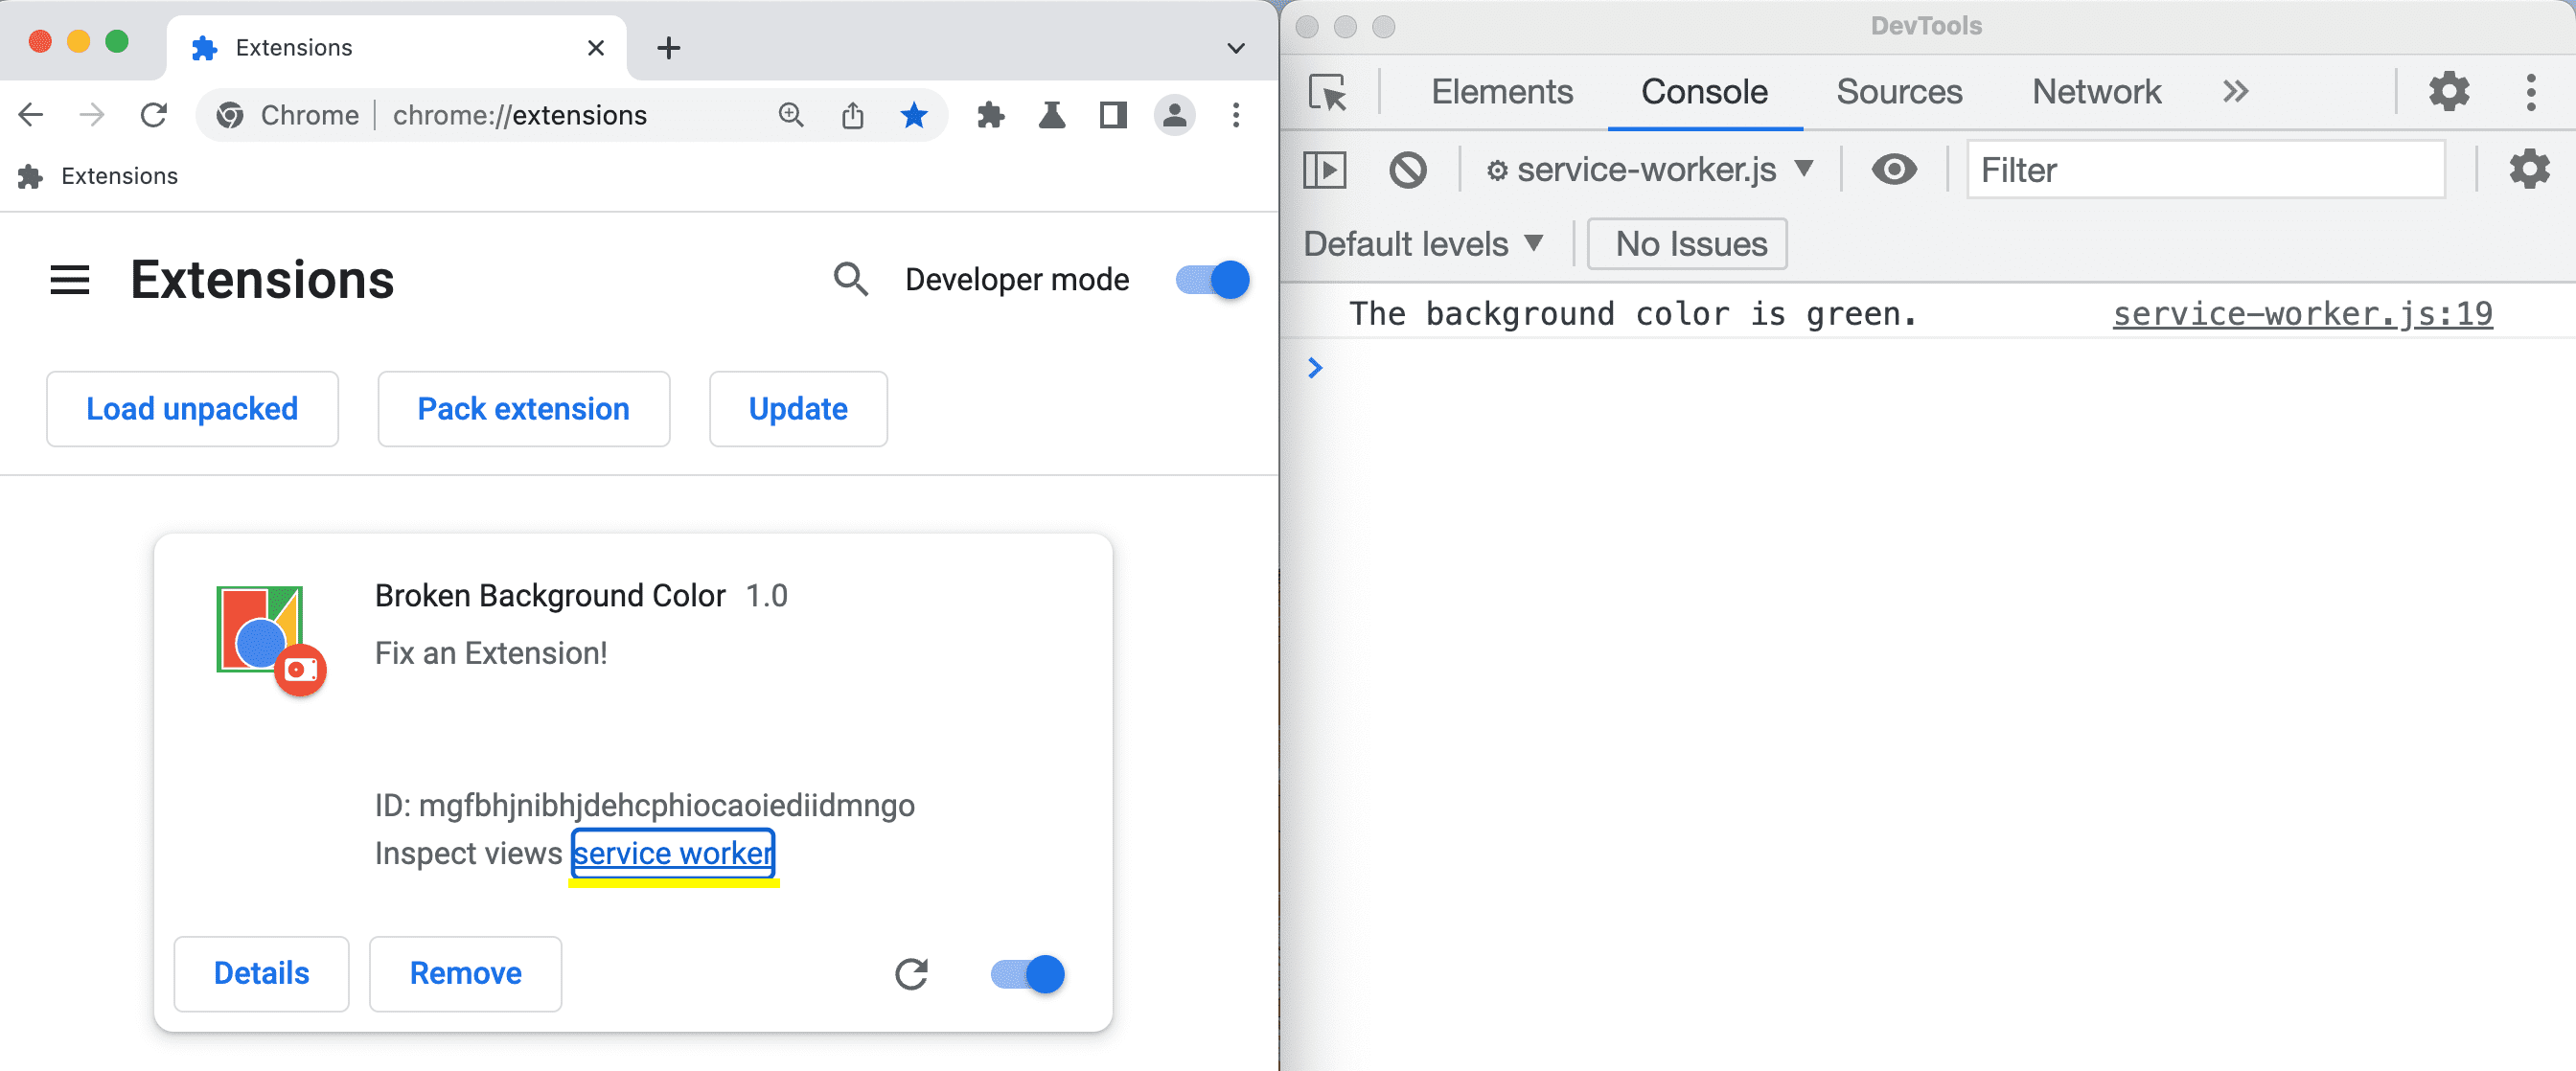Viewport: 2576px width, 1071px height.
Task: Click the eye visibility icon in Console
Action: point(1893,171)
